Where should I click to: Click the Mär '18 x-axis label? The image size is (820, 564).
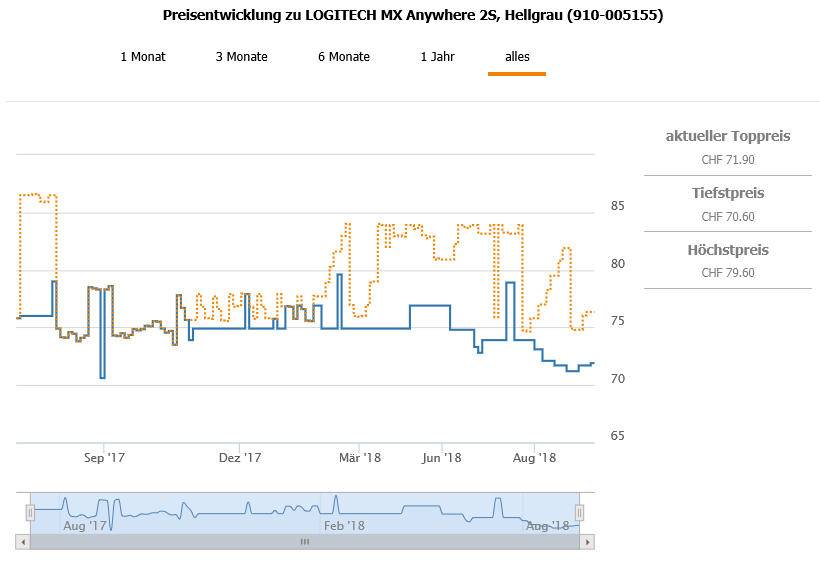pos(360,458)
